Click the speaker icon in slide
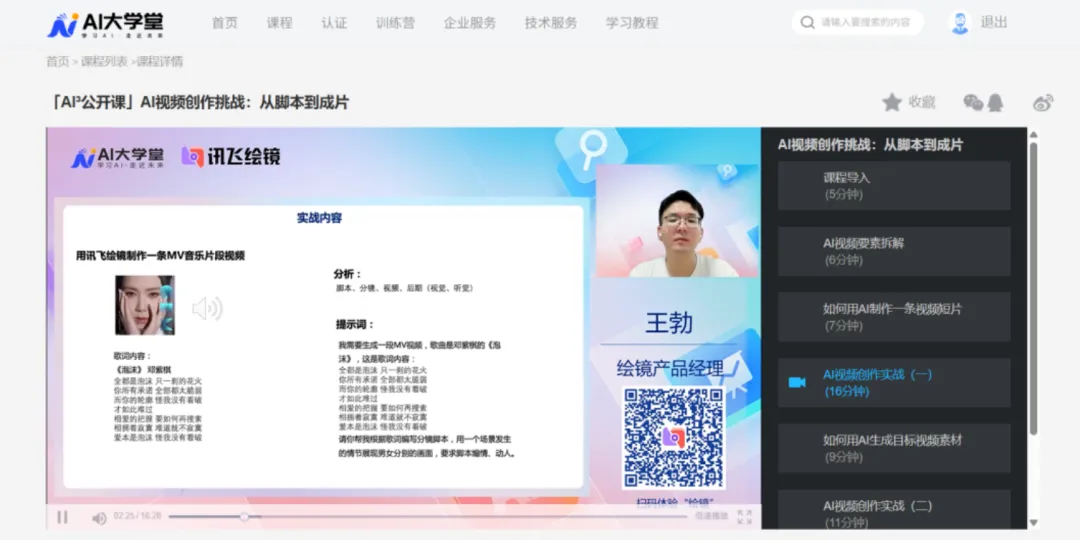Viewport: 1080px width, 540px height. click(207, 308)
